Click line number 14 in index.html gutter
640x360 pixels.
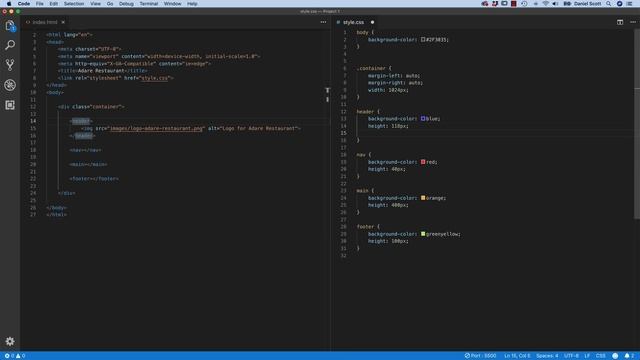(x=33, y=121)
